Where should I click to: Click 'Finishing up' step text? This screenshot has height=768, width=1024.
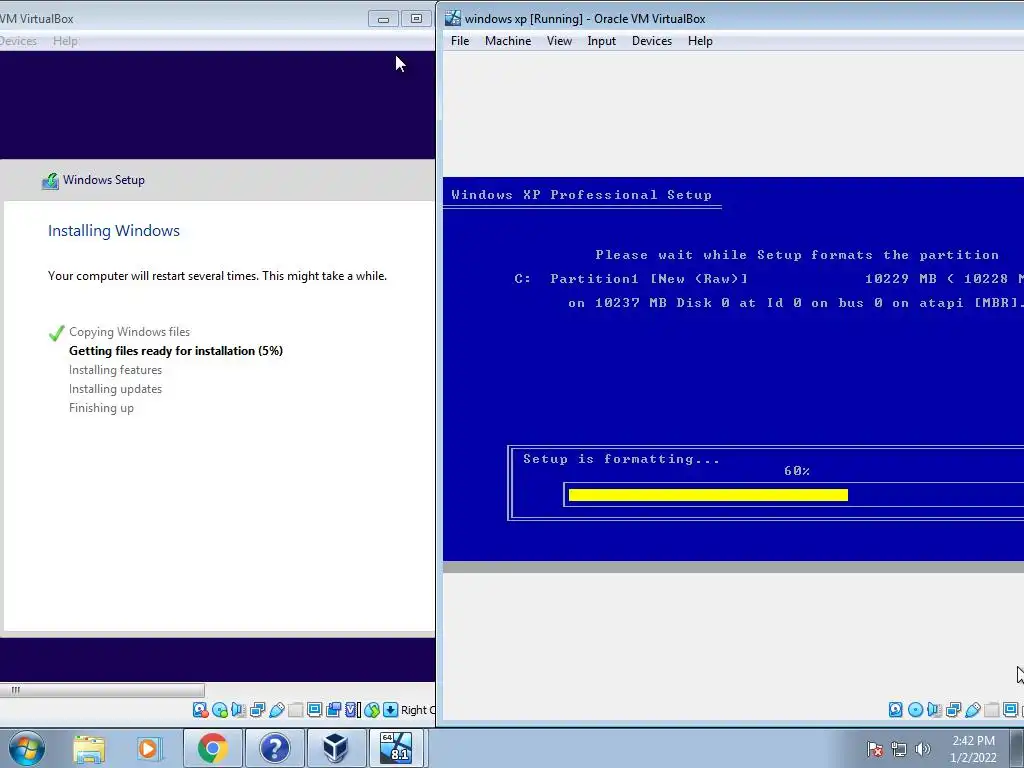pos(101,408)
